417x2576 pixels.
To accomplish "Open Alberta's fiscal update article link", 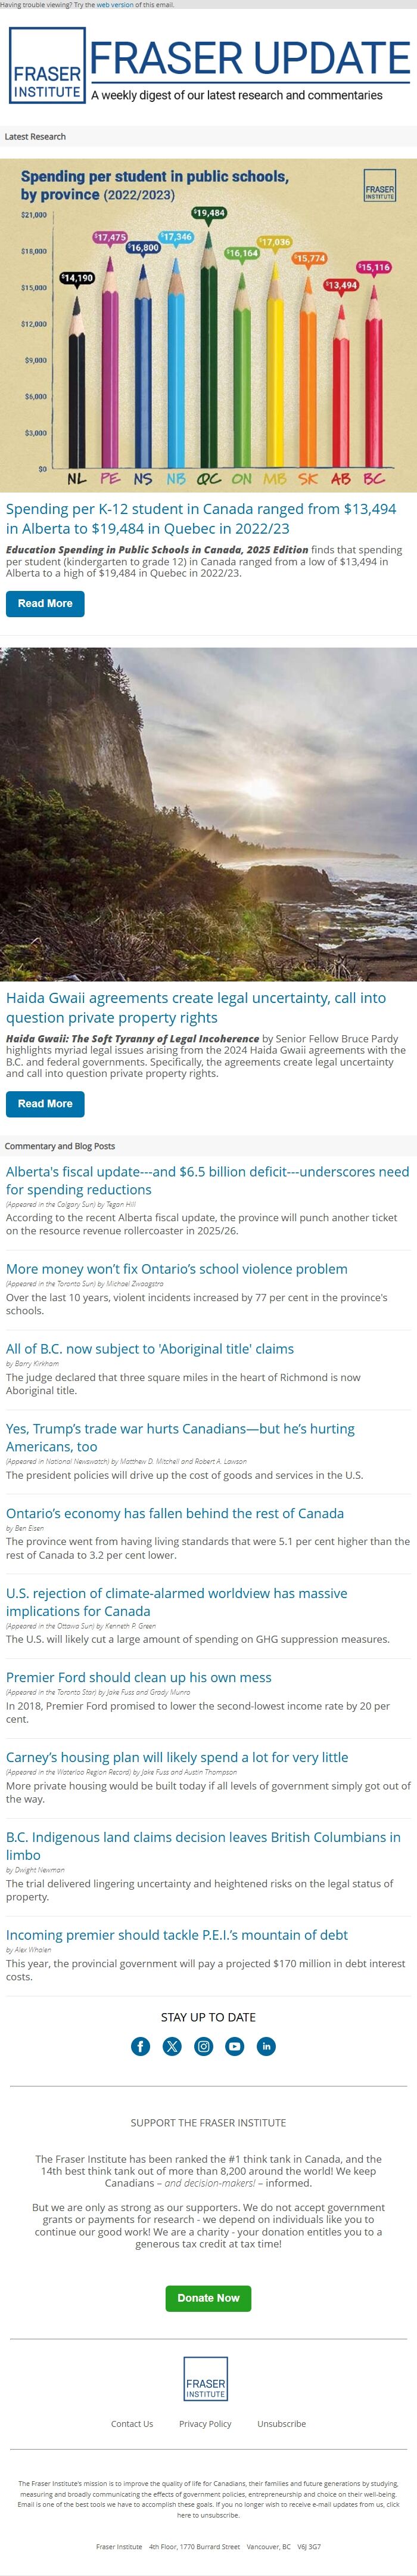I will [207, 1180].
